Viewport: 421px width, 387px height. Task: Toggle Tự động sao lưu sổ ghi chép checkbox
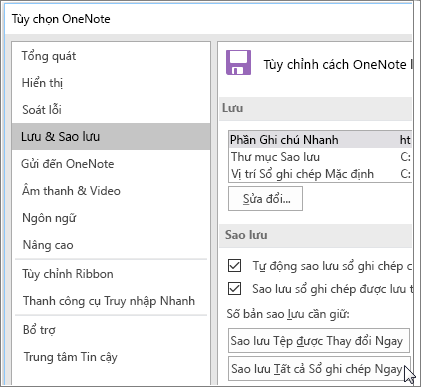(234, 266)
